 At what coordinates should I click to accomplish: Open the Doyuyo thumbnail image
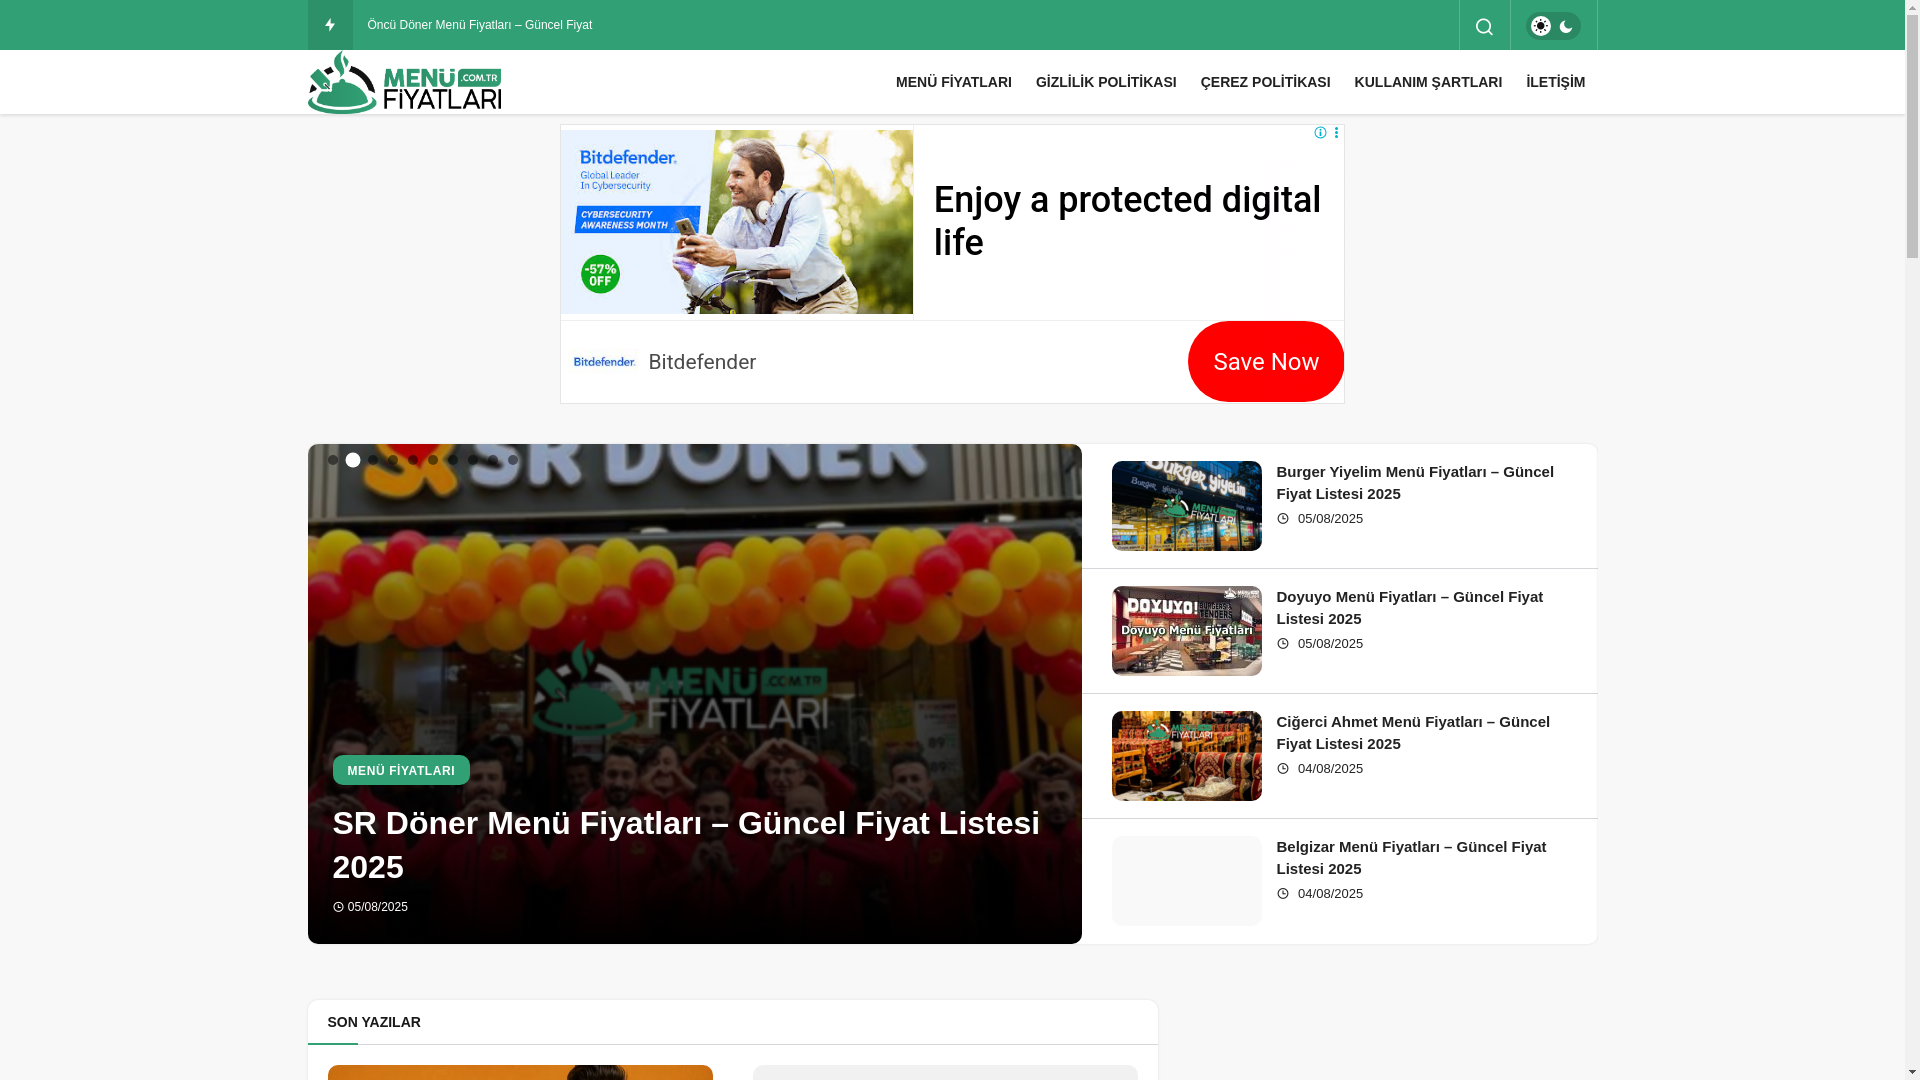1187,631
